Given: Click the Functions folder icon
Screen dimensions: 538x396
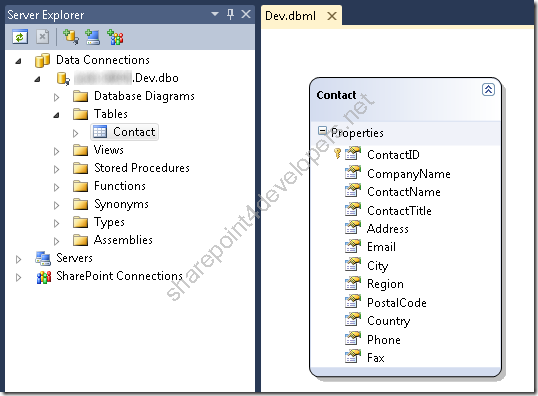Looking at the screenshot, I should (81, 186).
